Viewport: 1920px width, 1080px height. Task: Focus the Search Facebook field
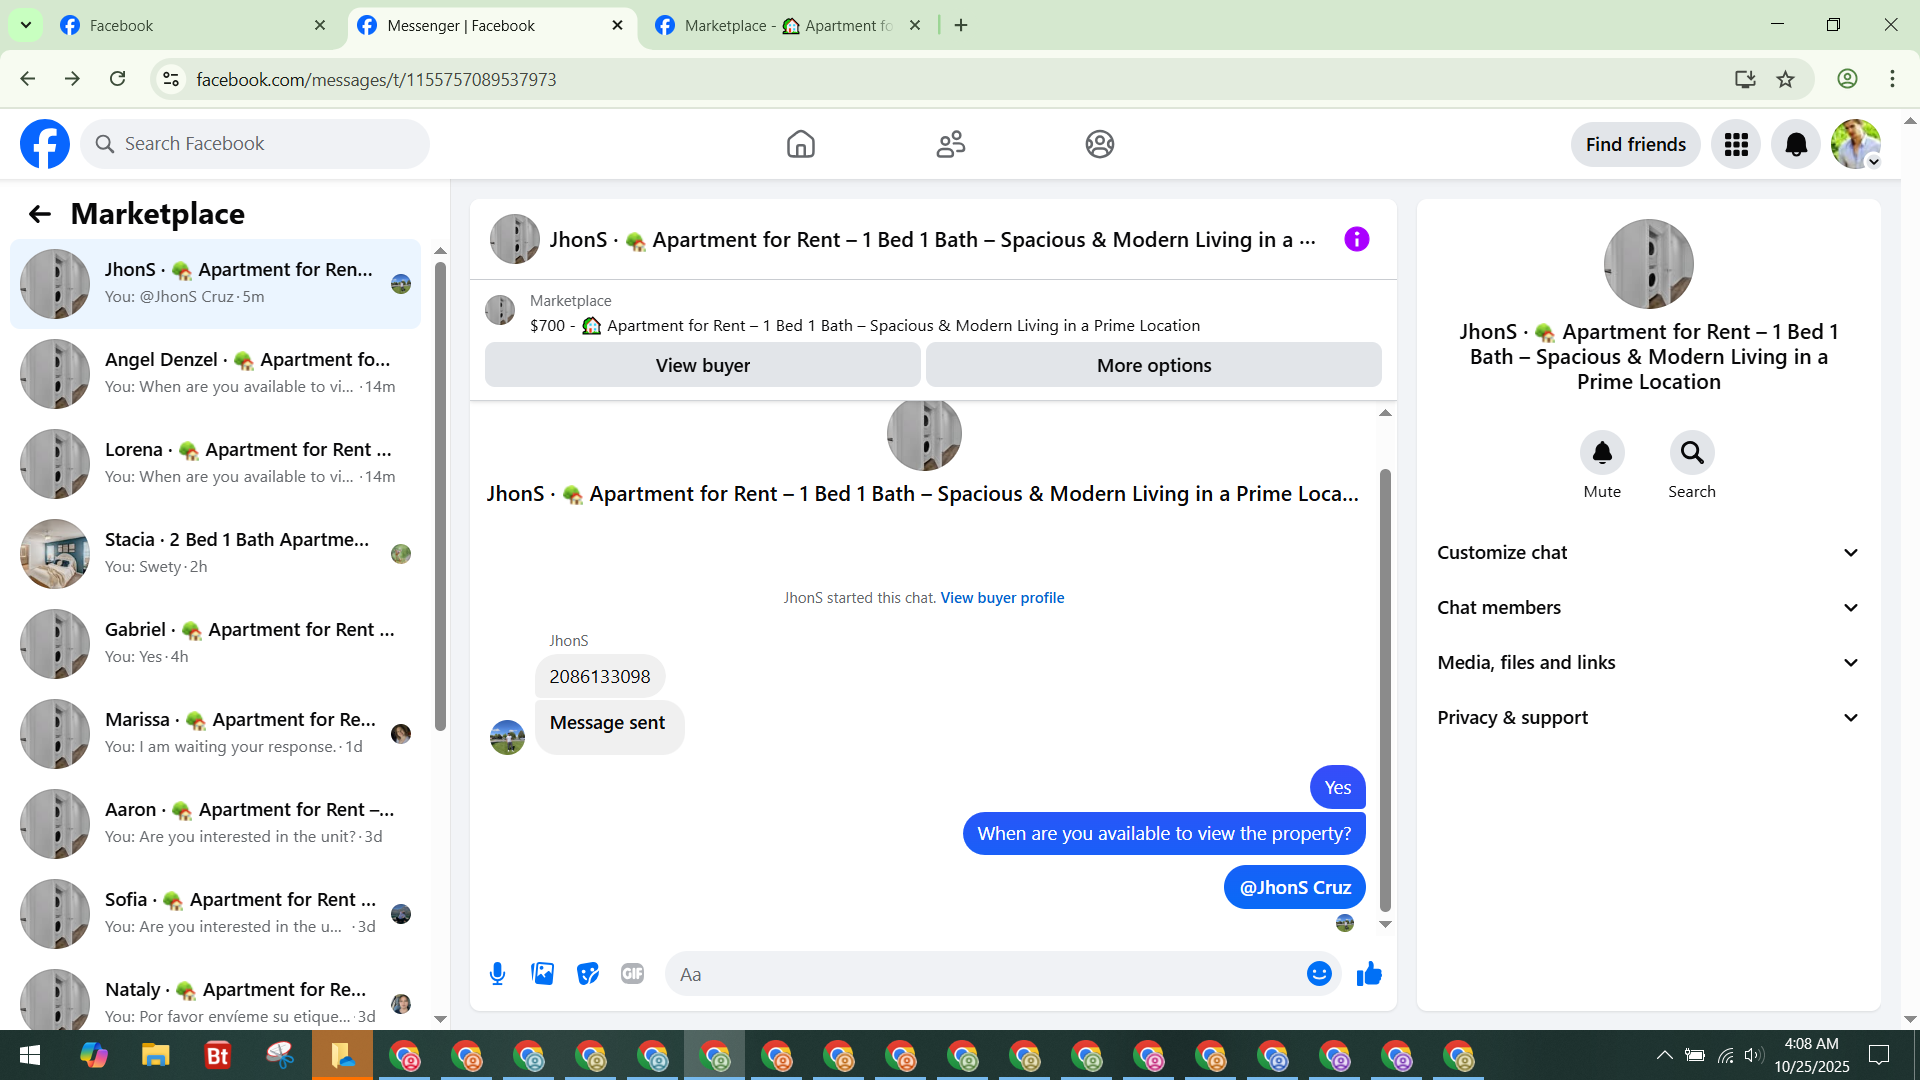[255, 144]
